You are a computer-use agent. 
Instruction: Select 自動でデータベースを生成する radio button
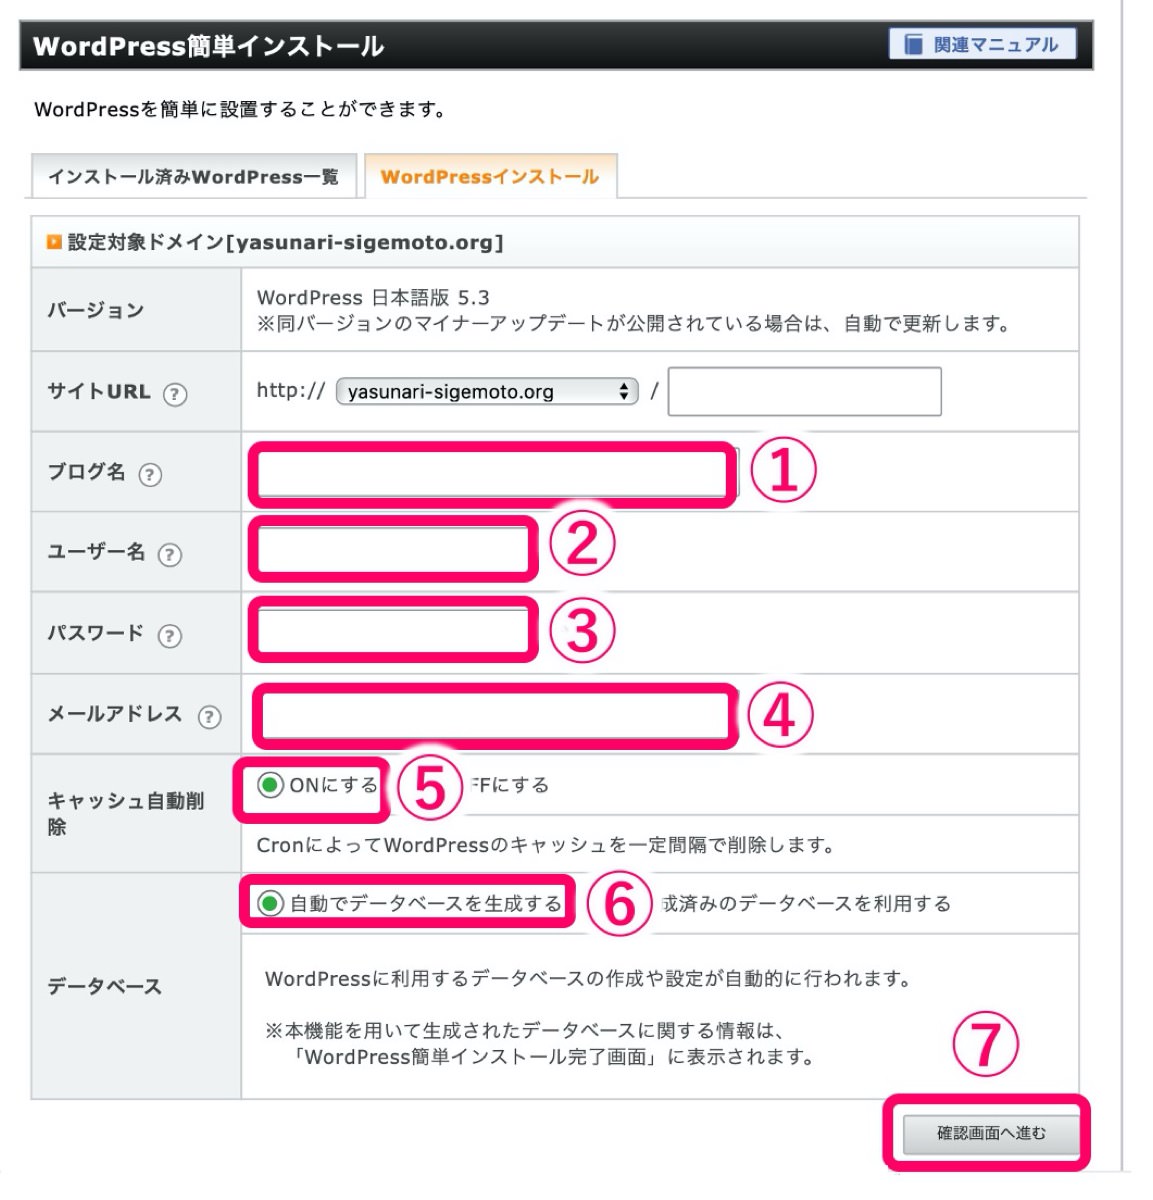[270, 903]
